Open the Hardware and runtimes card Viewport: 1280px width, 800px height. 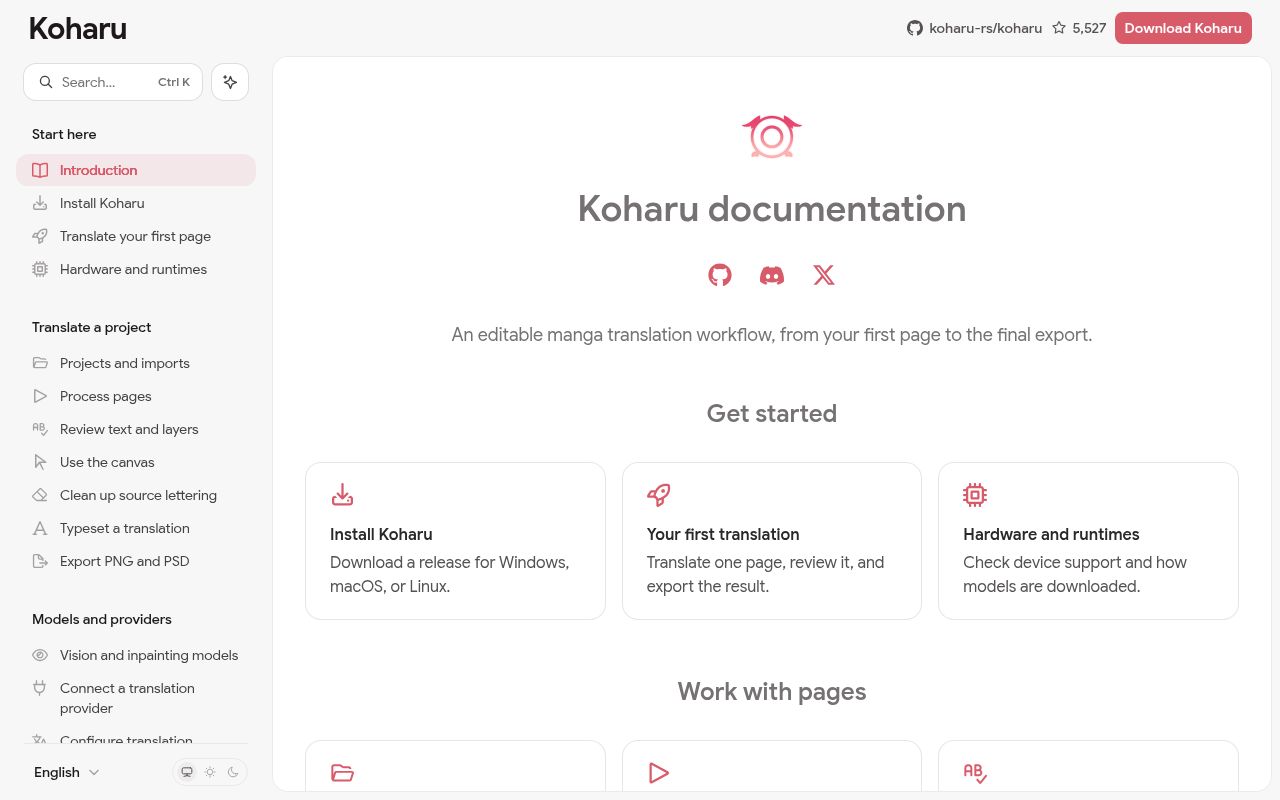(1088, 541)
